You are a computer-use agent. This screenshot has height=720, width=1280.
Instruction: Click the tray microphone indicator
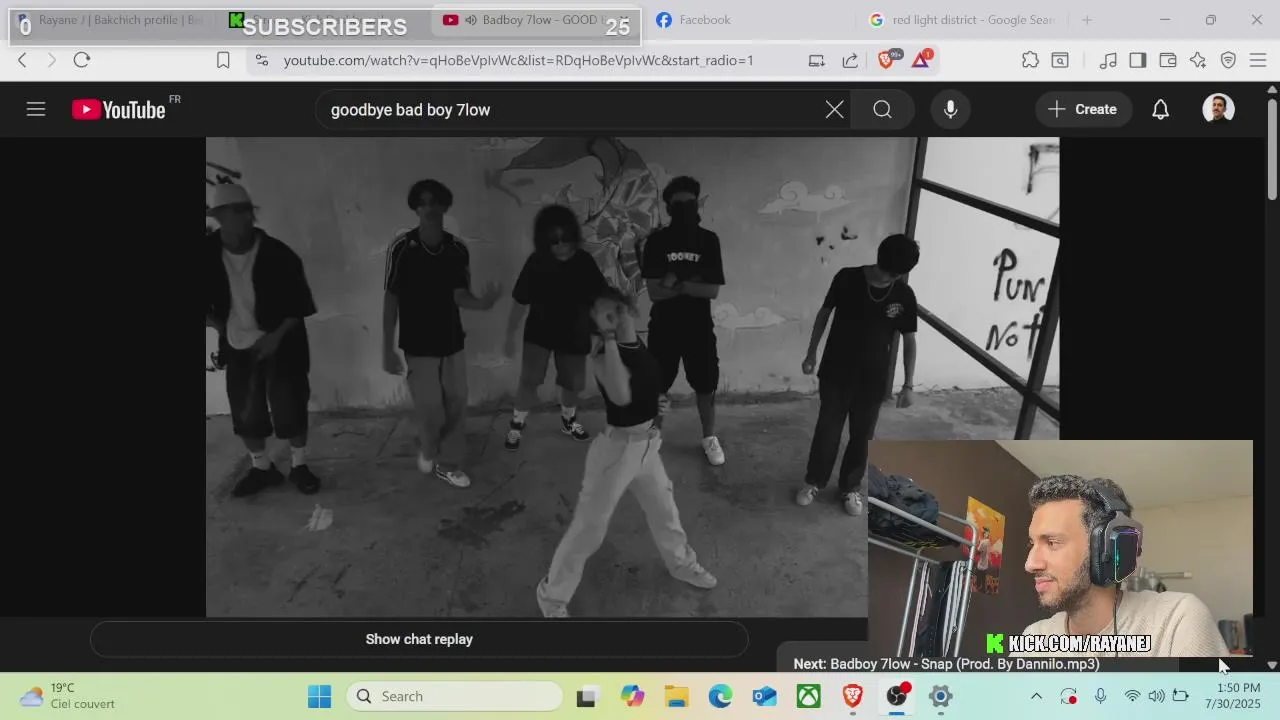pos(1100,696)
